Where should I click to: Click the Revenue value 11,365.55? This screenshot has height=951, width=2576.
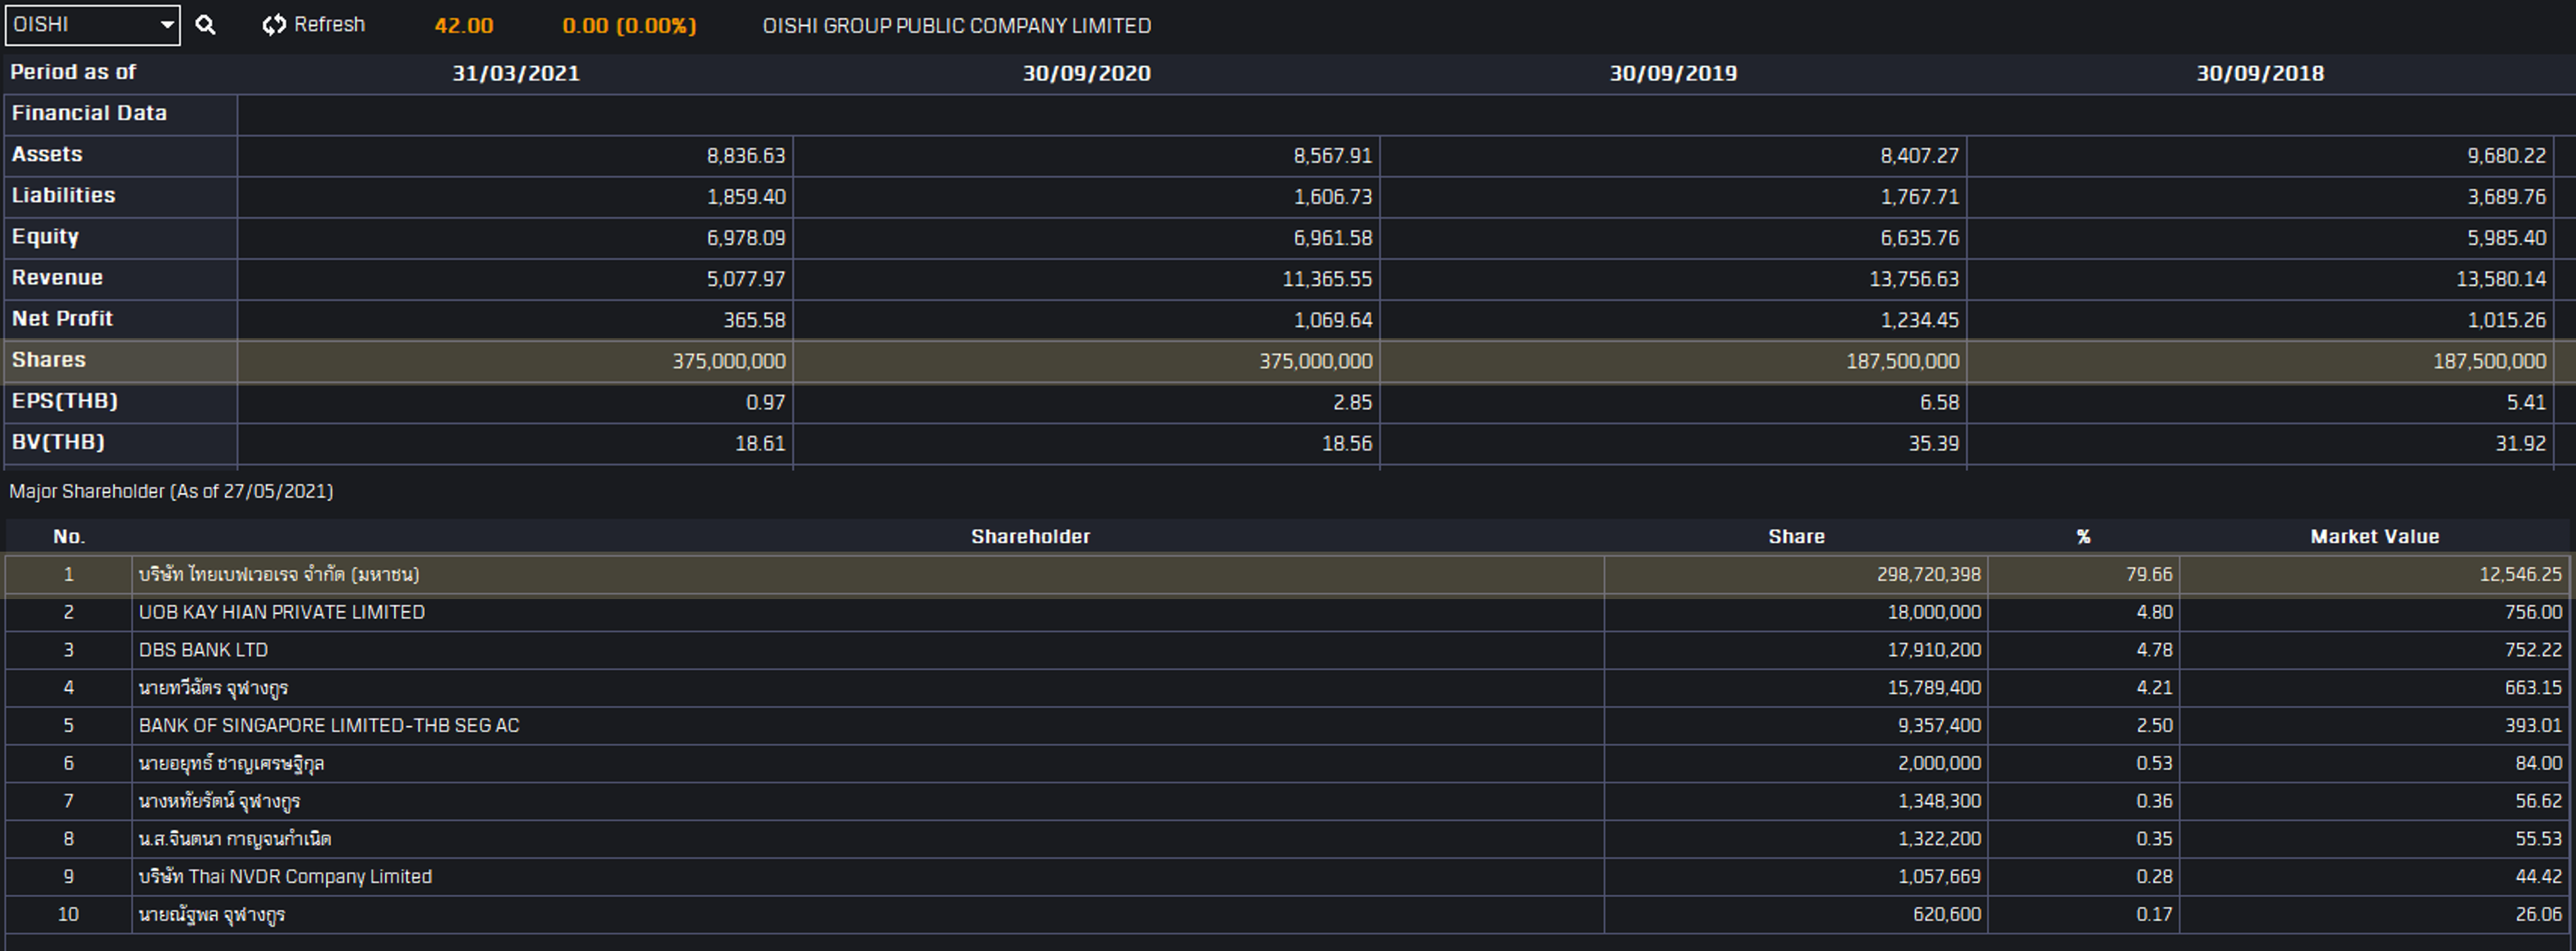coord(1328,279)
